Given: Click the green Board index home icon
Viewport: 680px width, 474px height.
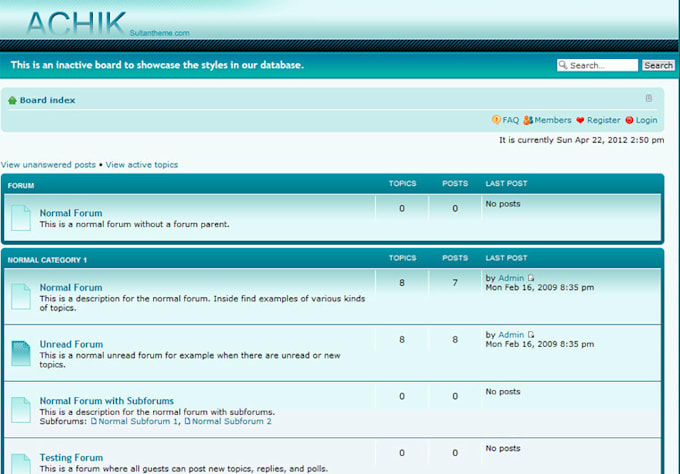Looking at the screenshot, I should pos(12,100).
